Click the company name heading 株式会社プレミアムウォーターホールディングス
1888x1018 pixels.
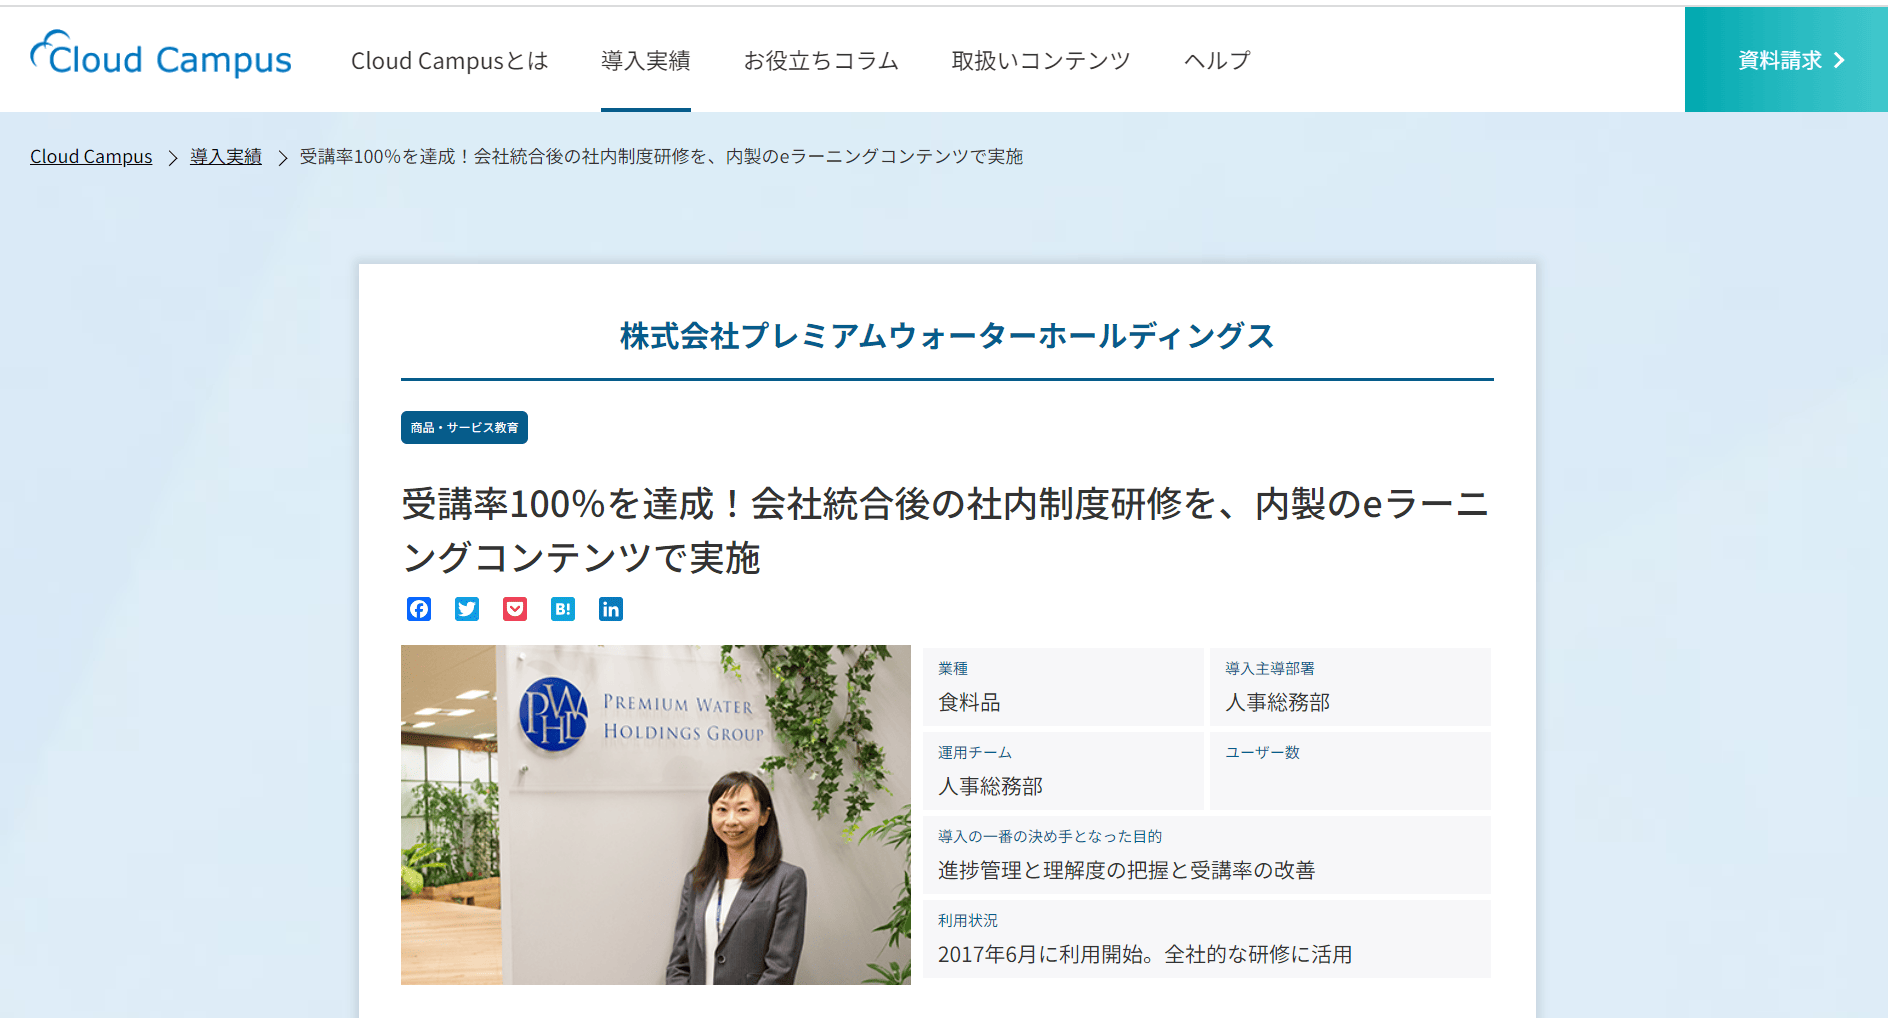(x=947, y=336)
